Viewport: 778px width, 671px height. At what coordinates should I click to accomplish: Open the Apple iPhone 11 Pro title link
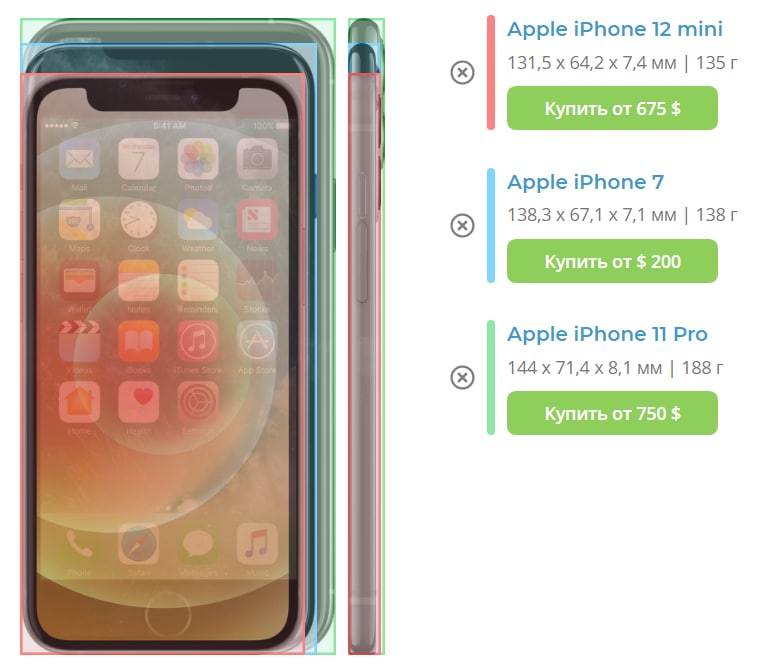[x=607, y=335]
